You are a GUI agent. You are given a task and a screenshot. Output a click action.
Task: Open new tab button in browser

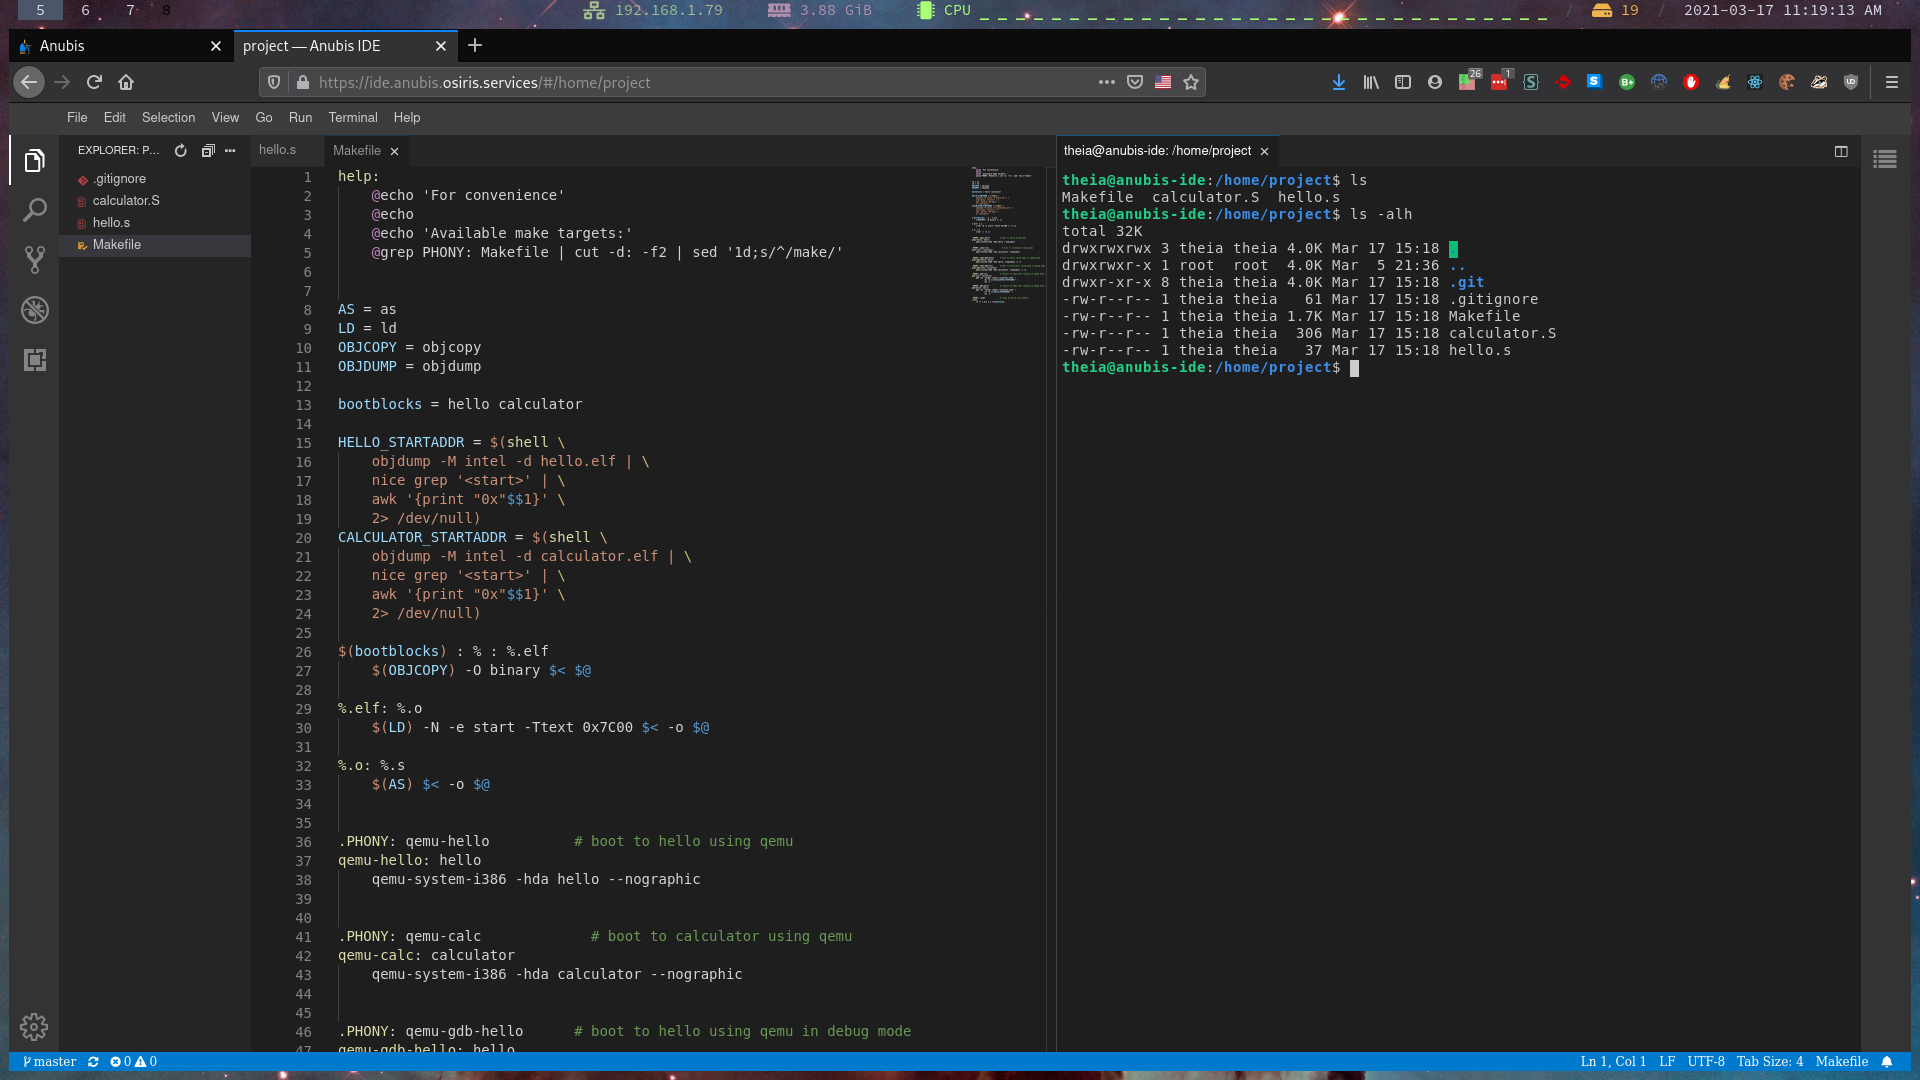(475, 45)
